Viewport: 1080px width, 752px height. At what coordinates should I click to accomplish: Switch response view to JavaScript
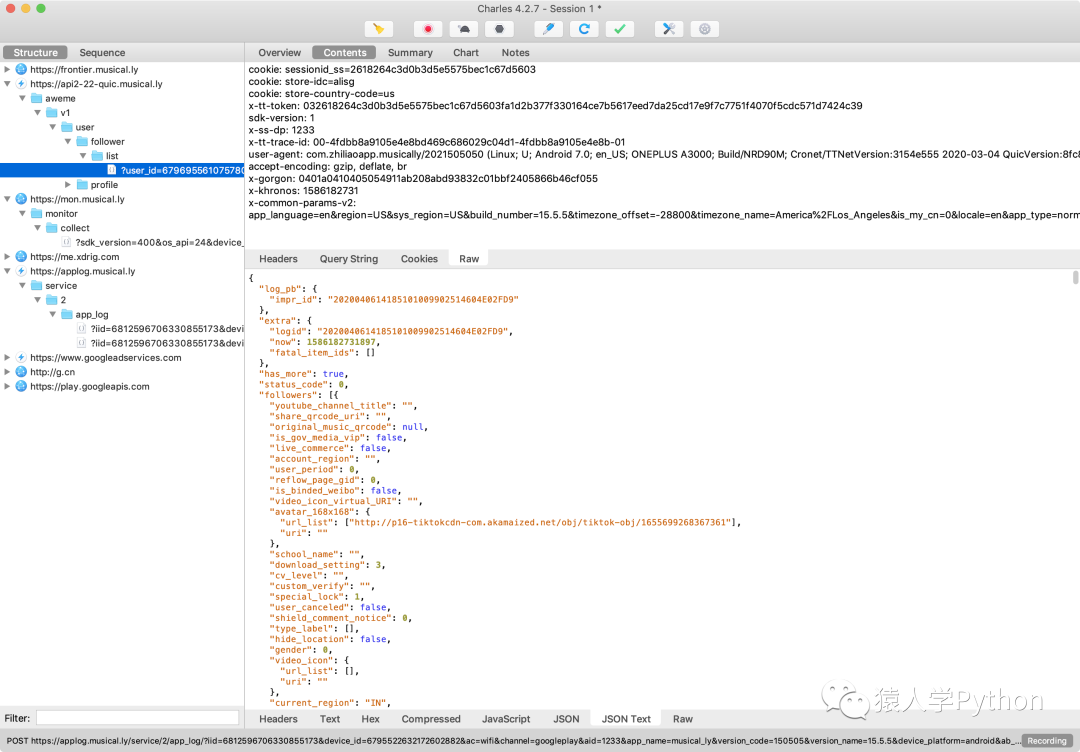click(x=506, y=719)
